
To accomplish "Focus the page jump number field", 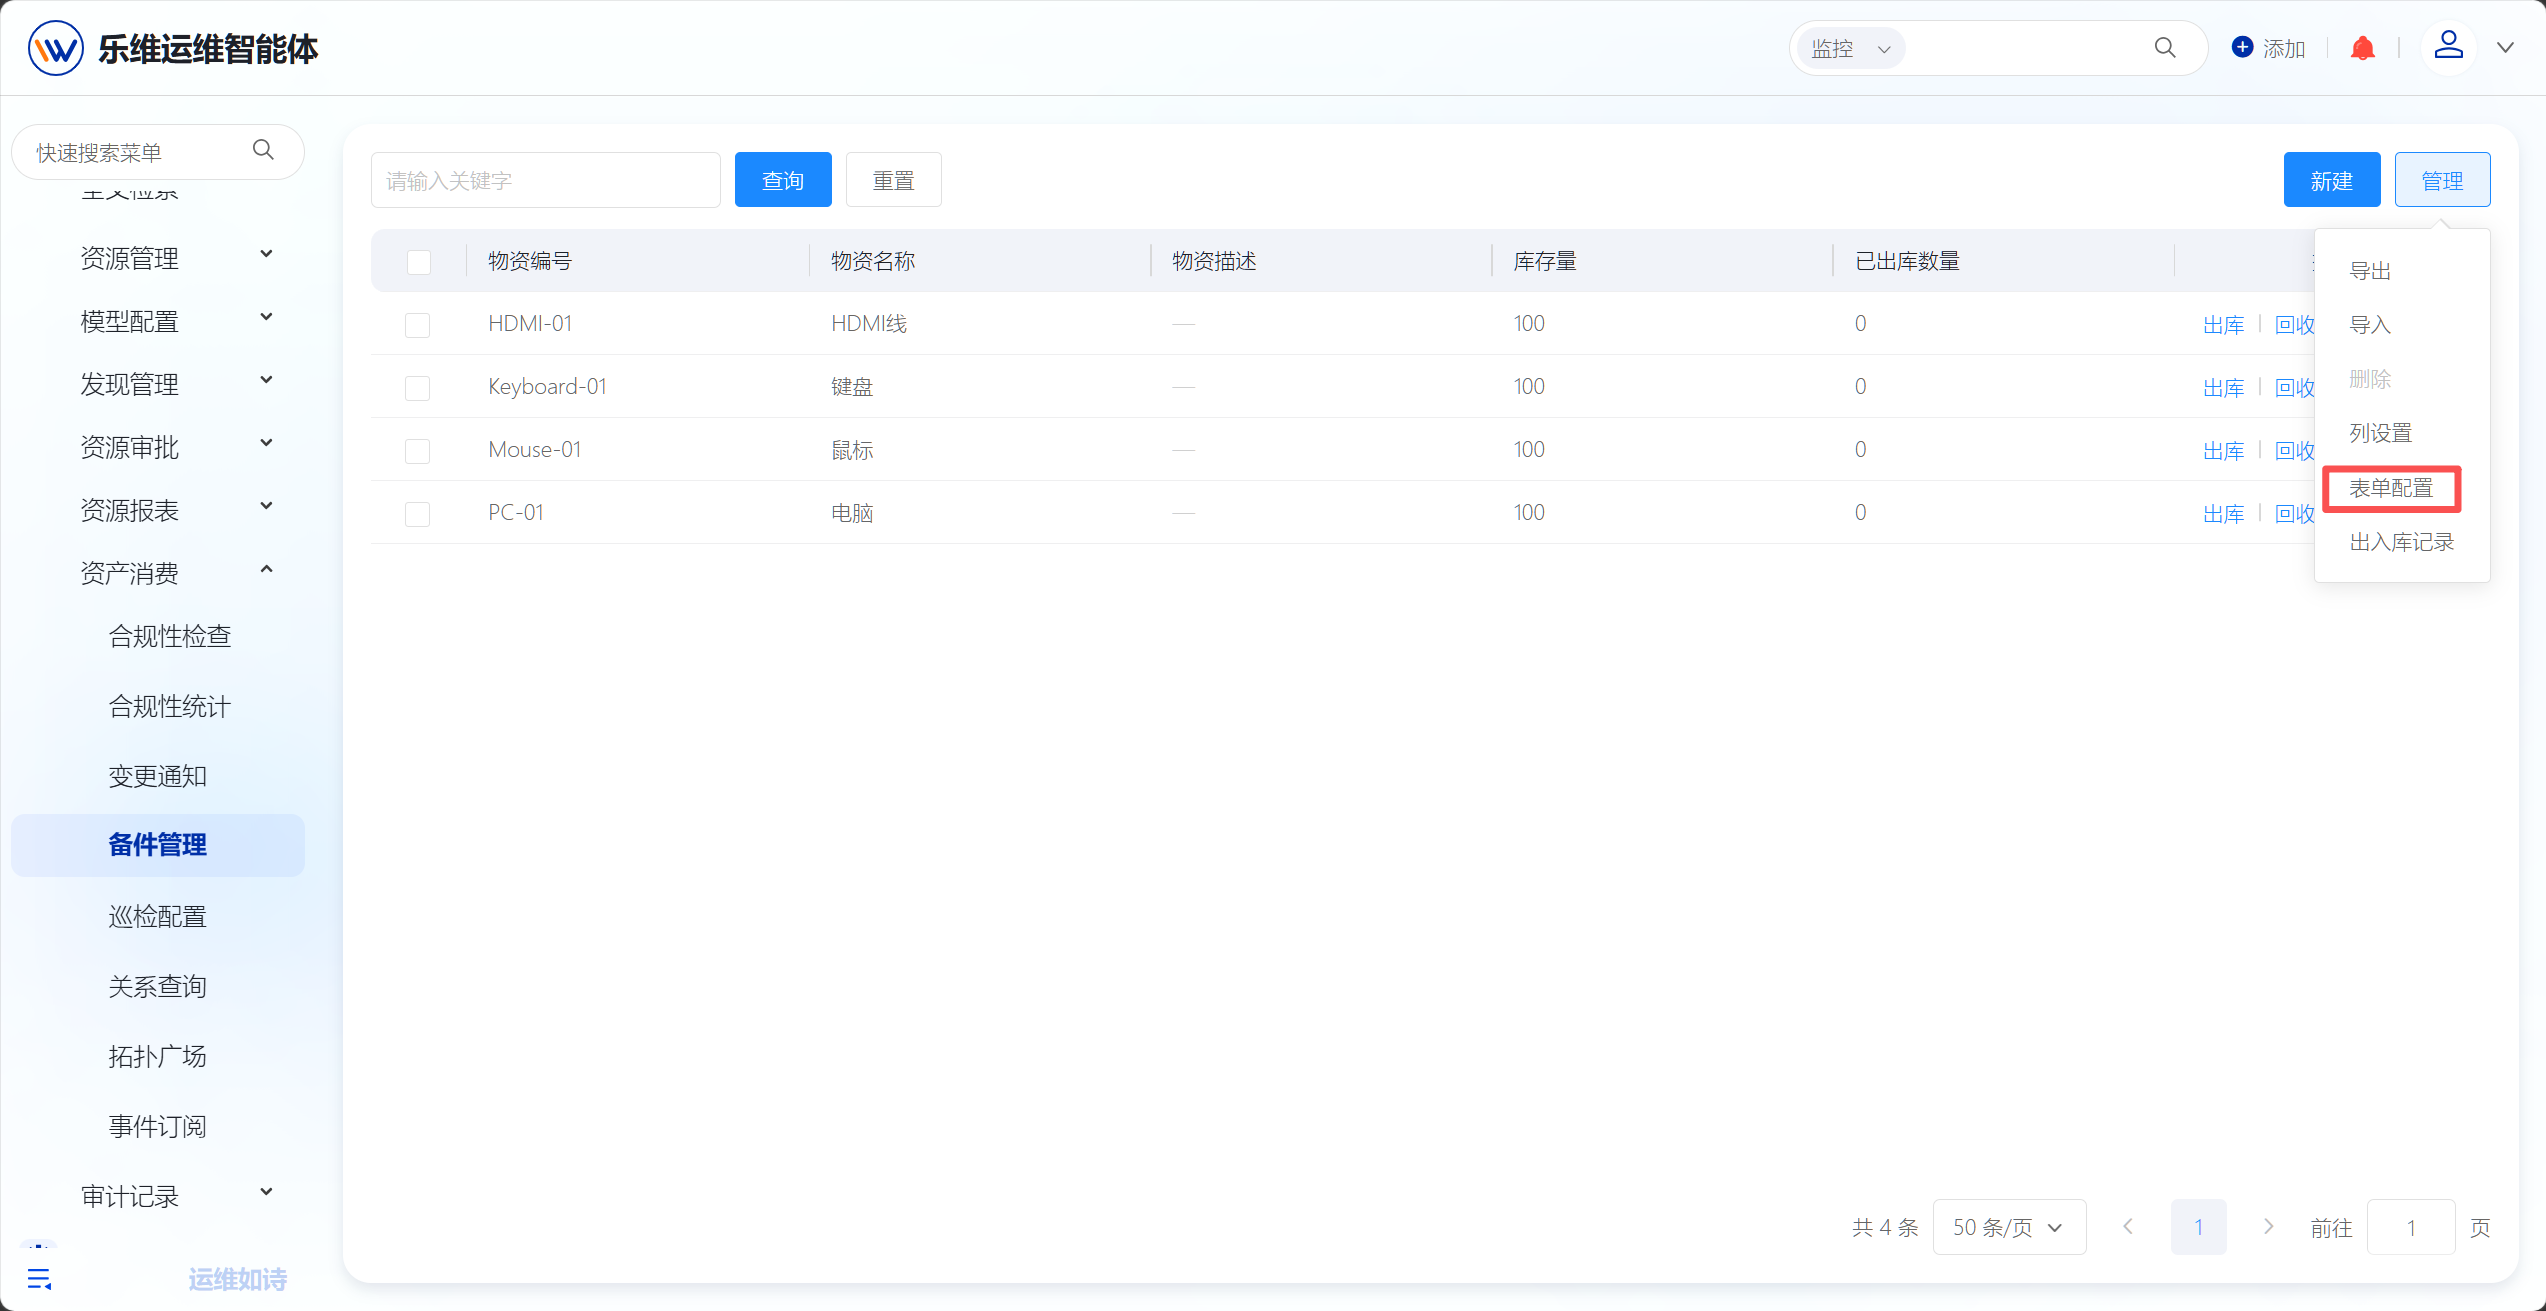I will 2411,1227.
